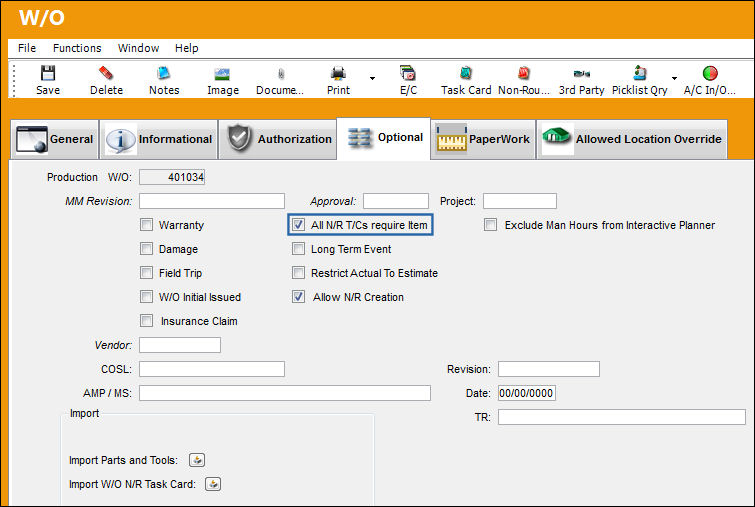Image resolution: width=755 pixels, height=507 pixels.
Task: Click the Vendor input field
Action: [180, 345]
